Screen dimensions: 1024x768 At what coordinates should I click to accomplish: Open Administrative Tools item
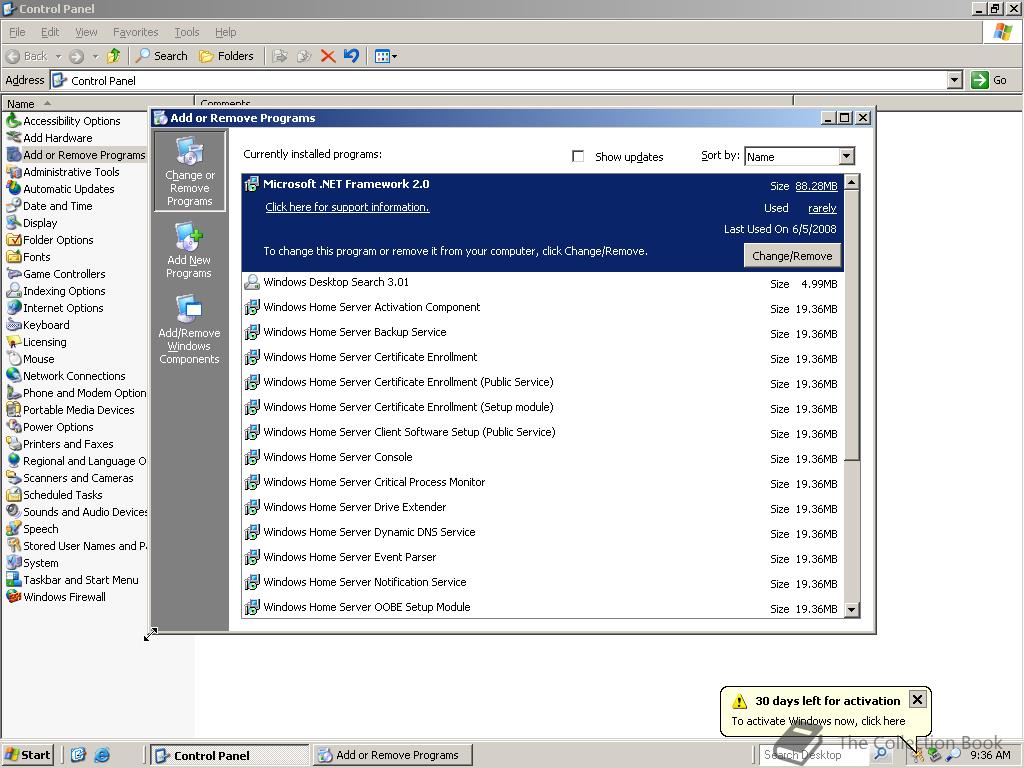(x=63, y=172)
